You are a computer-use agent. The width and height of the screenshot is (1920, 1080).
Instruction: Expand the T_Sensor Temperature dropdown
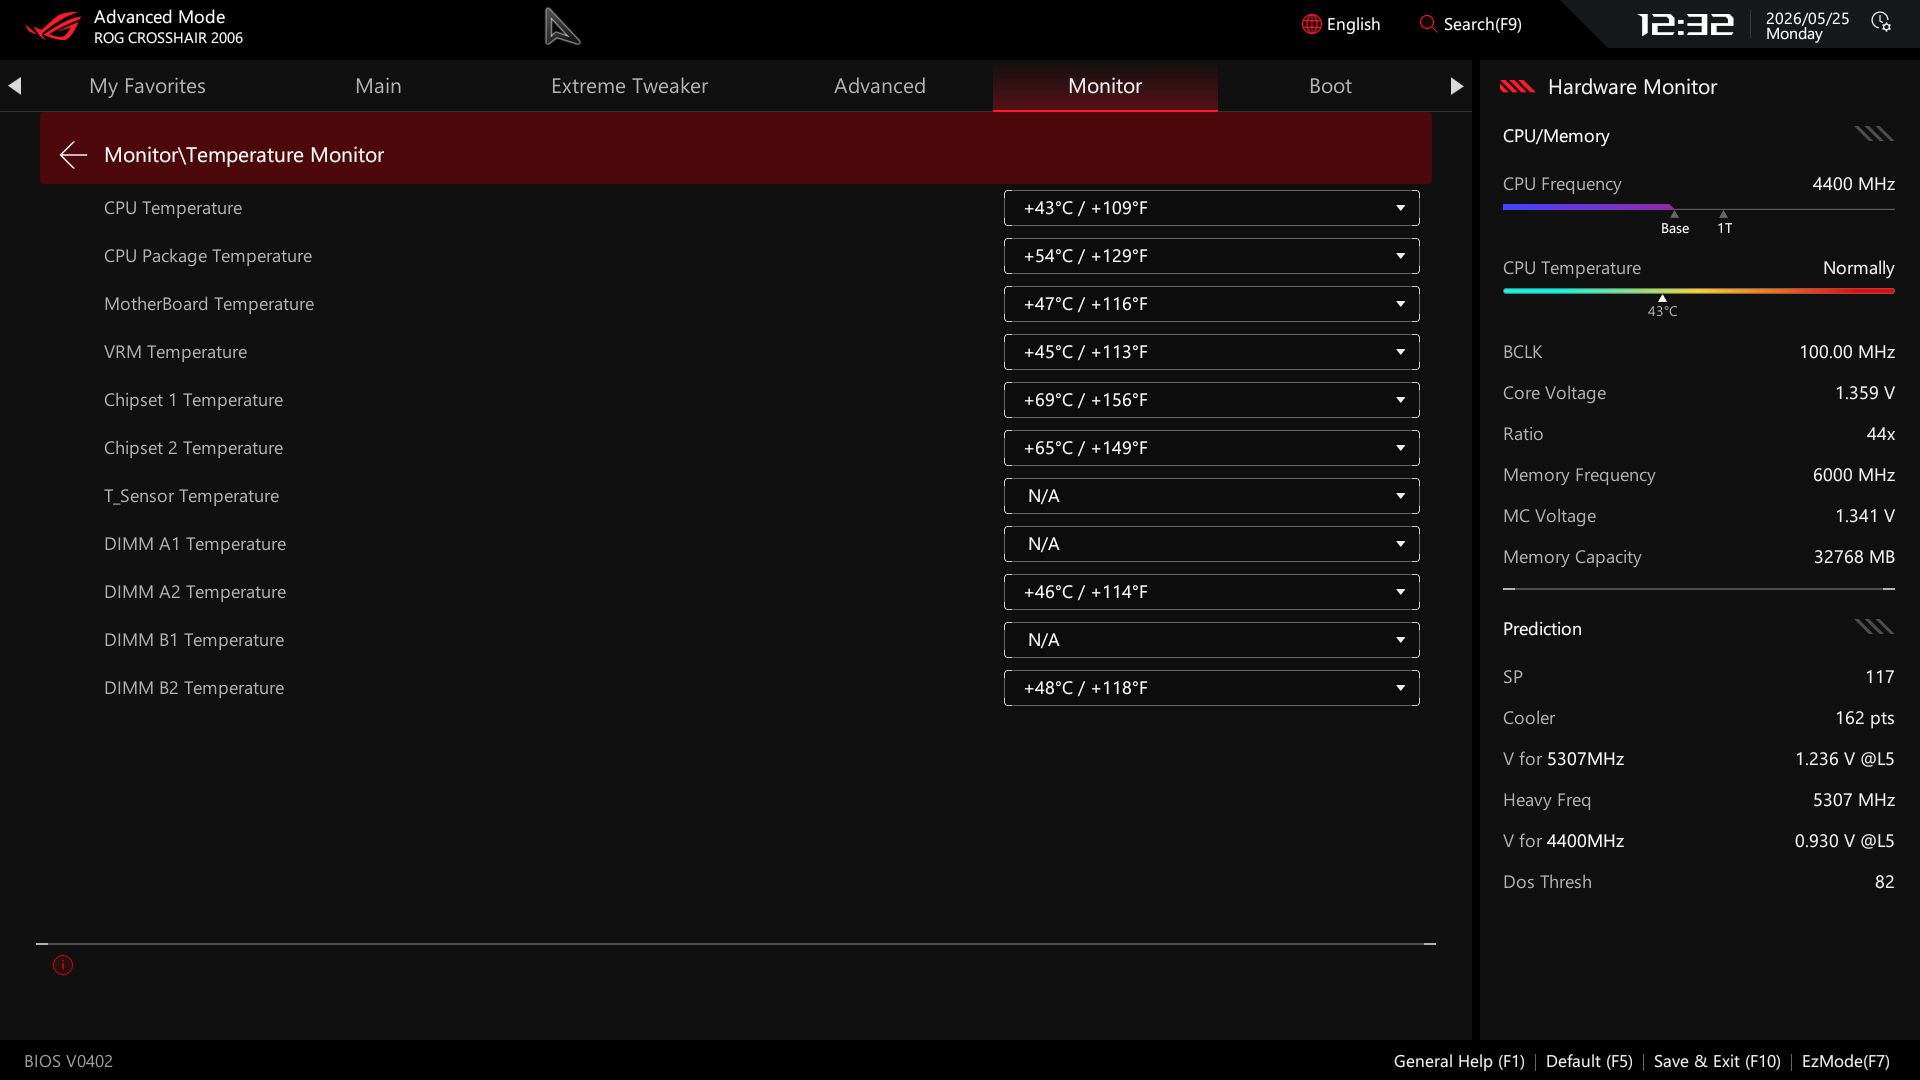click(x=1211, y=496)
